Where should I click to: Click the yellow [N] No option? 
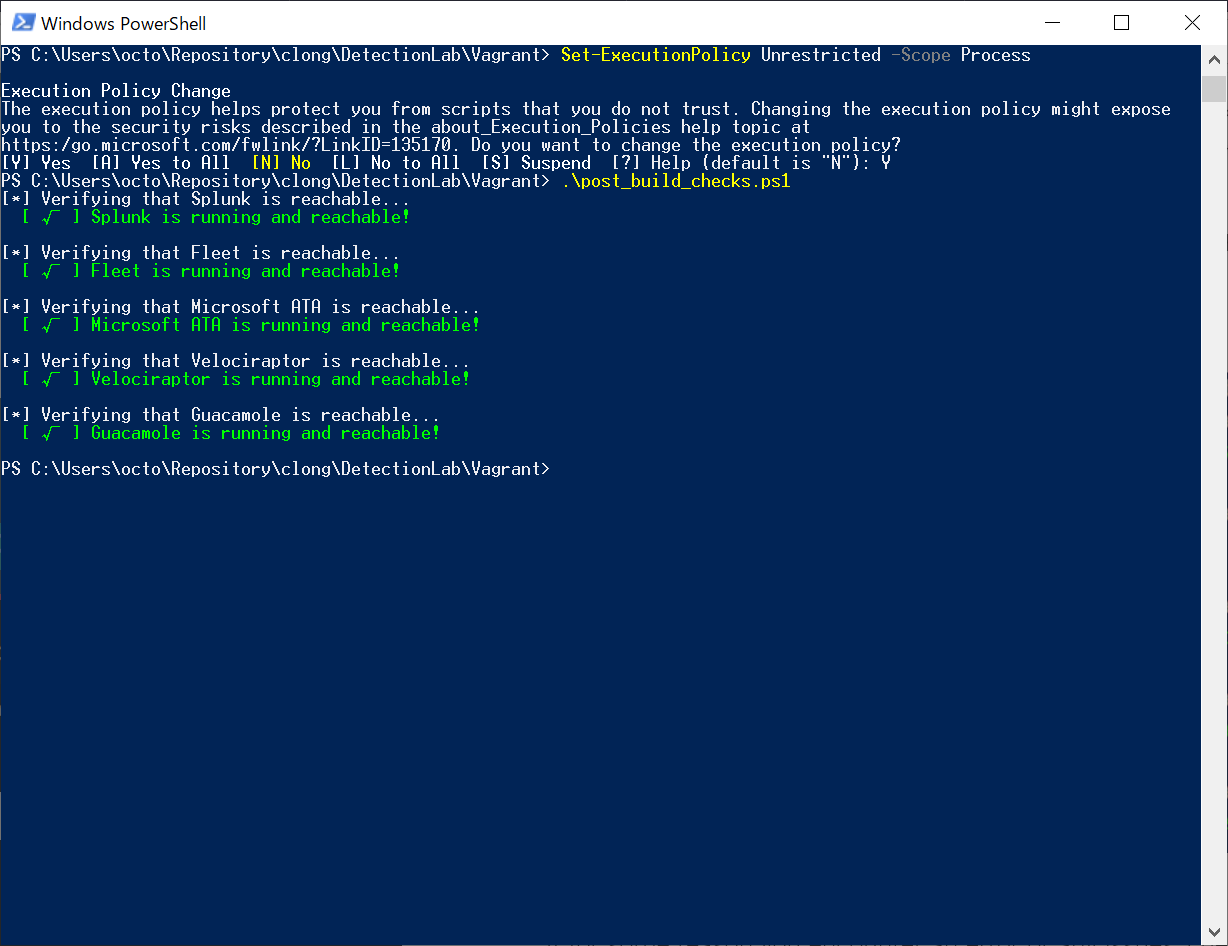pos(281,164)
